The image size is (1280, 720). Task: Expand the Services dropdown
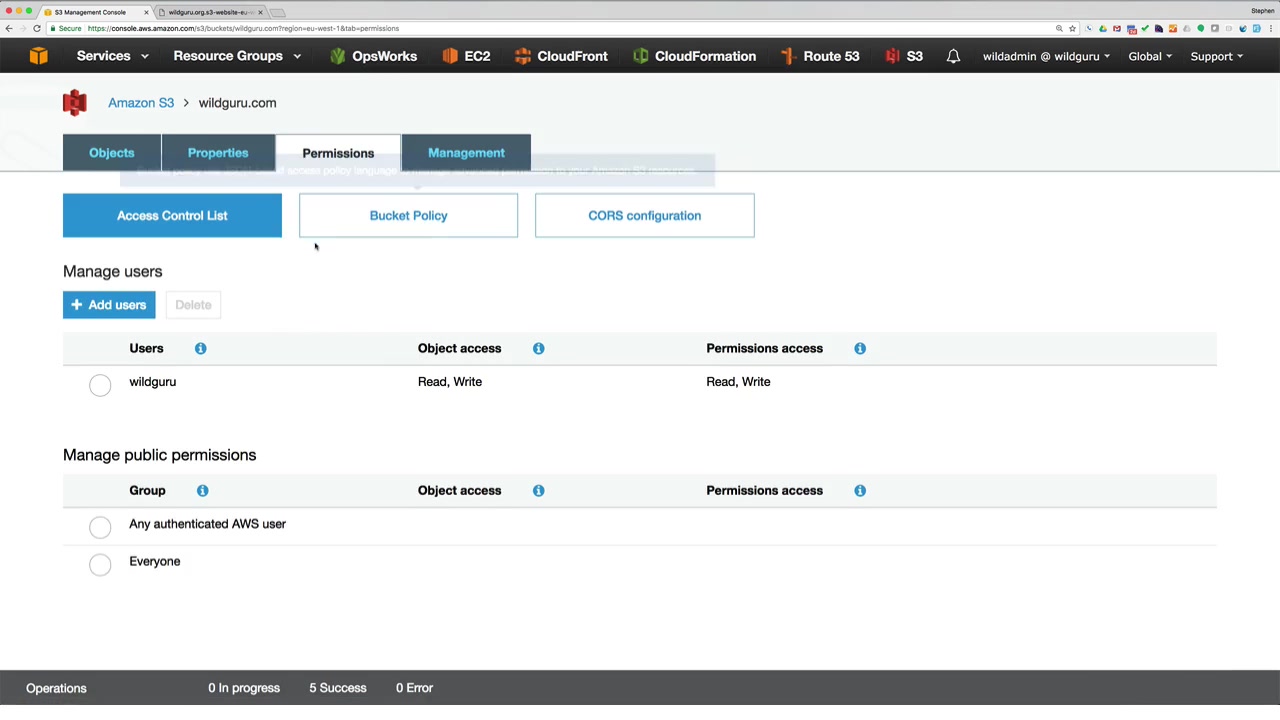coord(112,56)
